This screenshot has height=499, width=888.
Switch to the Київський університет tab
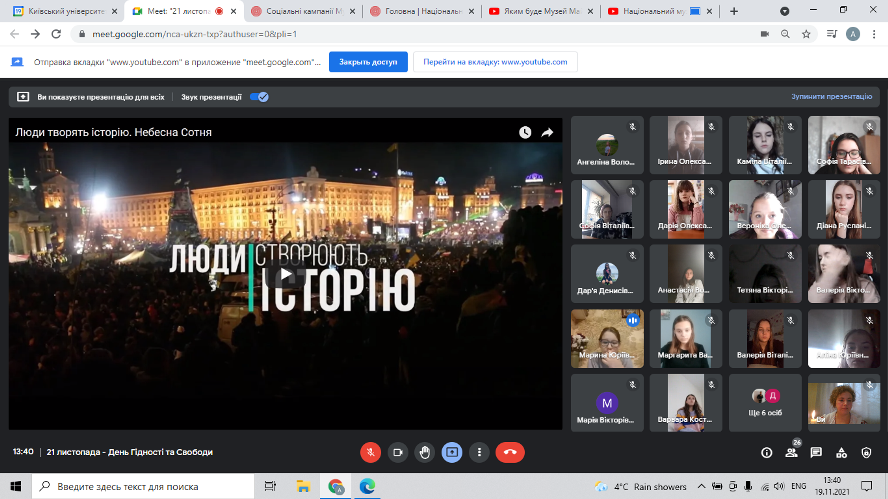tap(60, 11)
